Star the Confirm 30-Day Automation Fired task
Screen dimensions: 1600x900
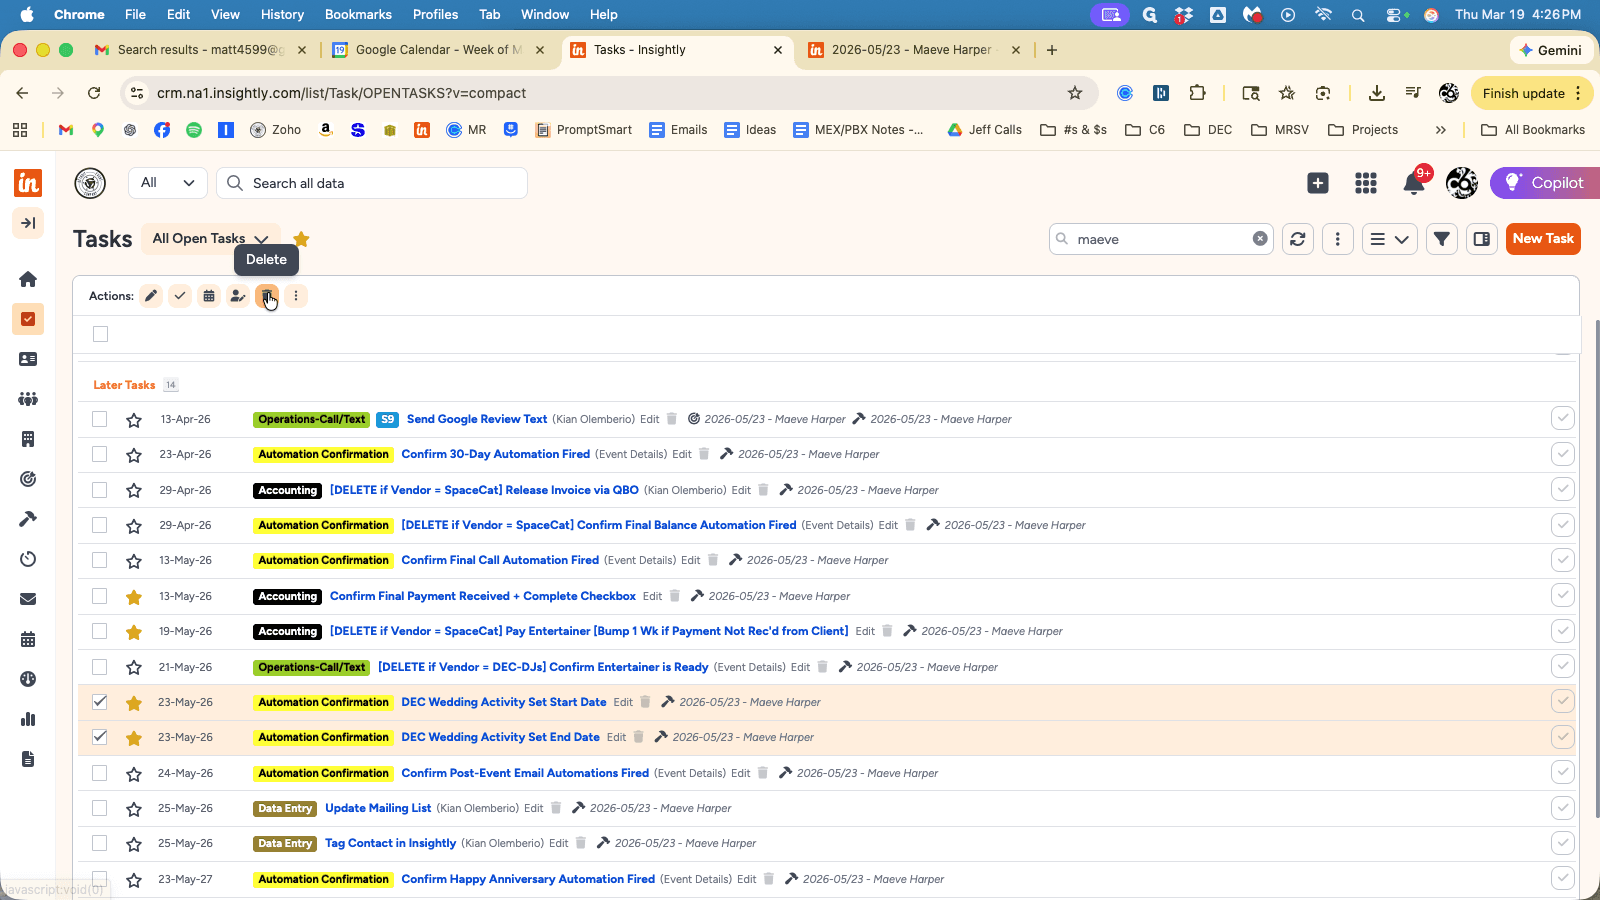pyautogui.click(x=134, y=455)
